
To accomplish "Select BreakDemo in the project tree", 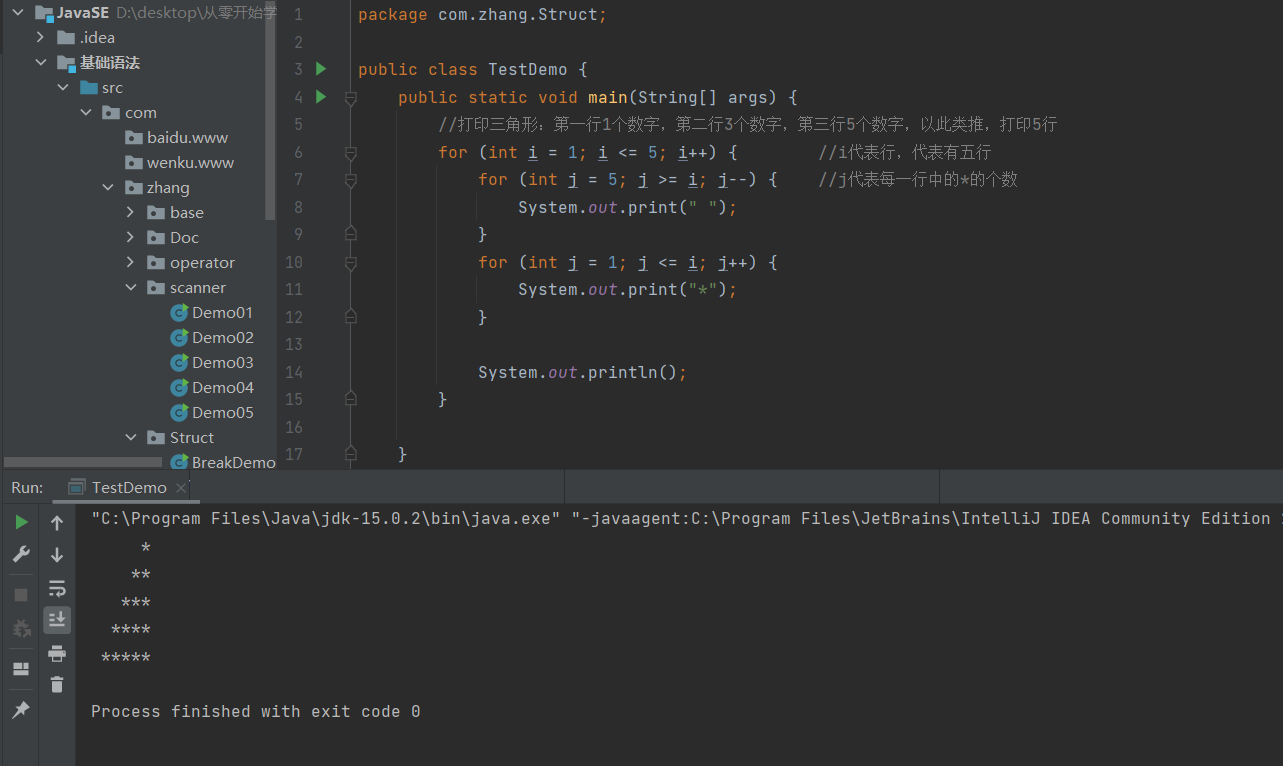I will (233, 462).
